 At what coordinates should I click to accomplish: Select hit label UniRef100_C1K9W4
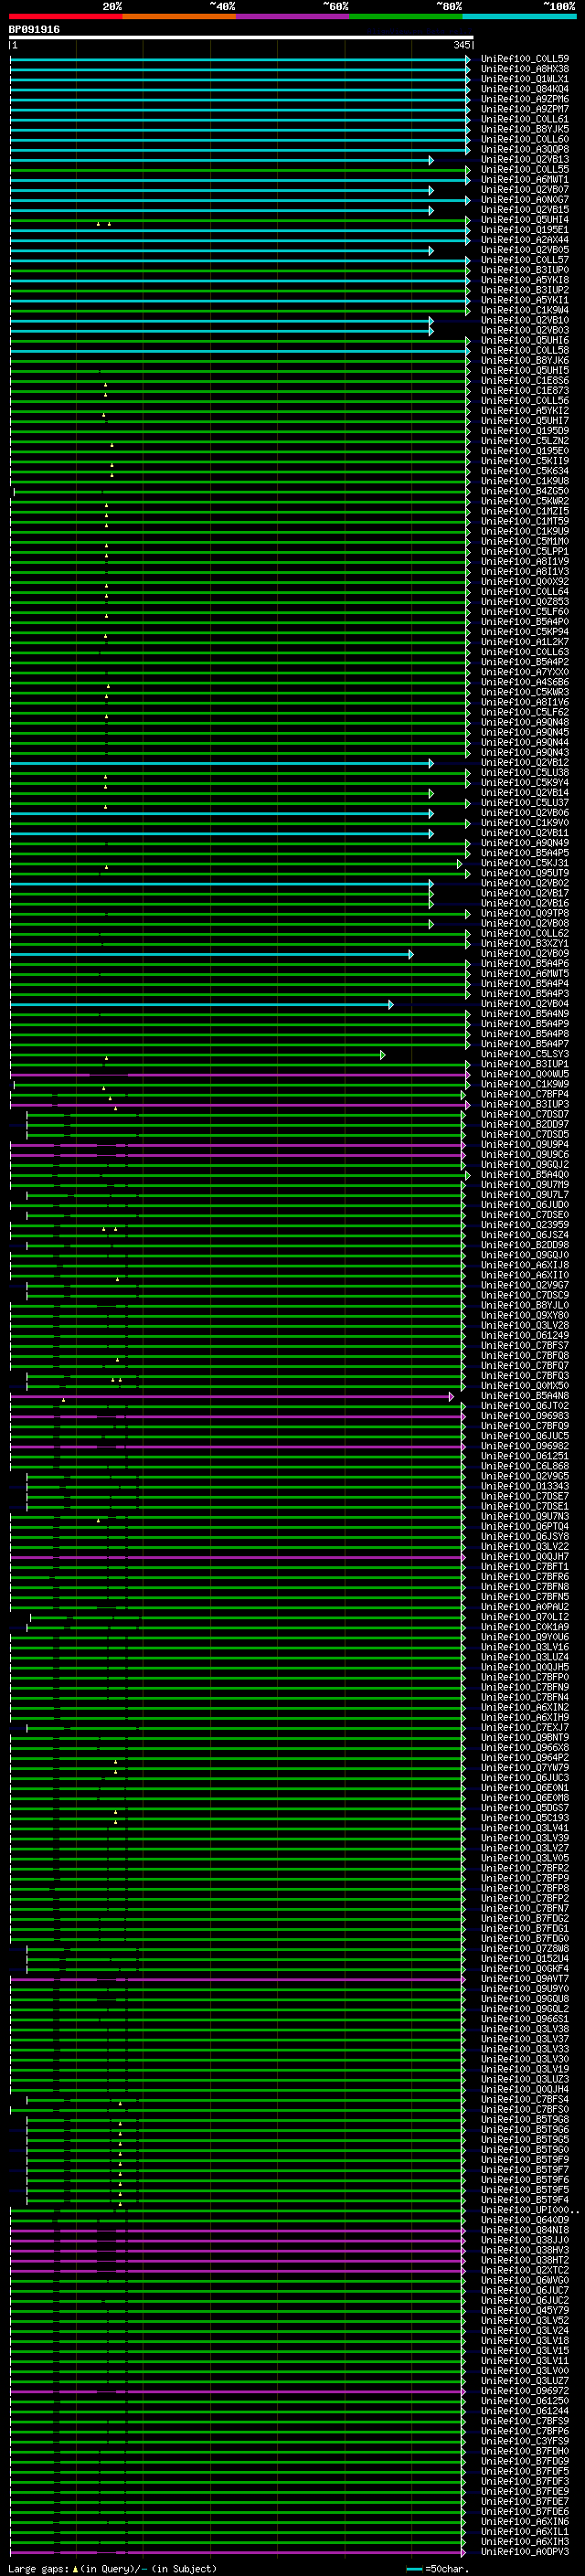[525, 310]
